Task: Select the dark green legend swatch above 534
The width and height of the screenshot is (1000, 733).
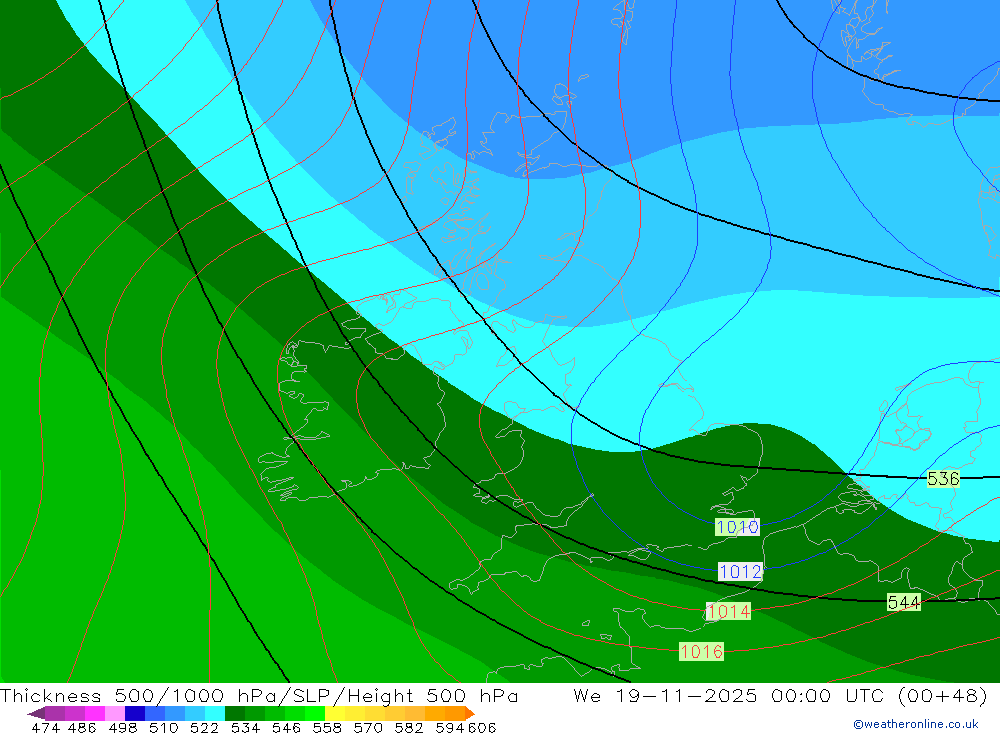Action: tap(235, 713)
